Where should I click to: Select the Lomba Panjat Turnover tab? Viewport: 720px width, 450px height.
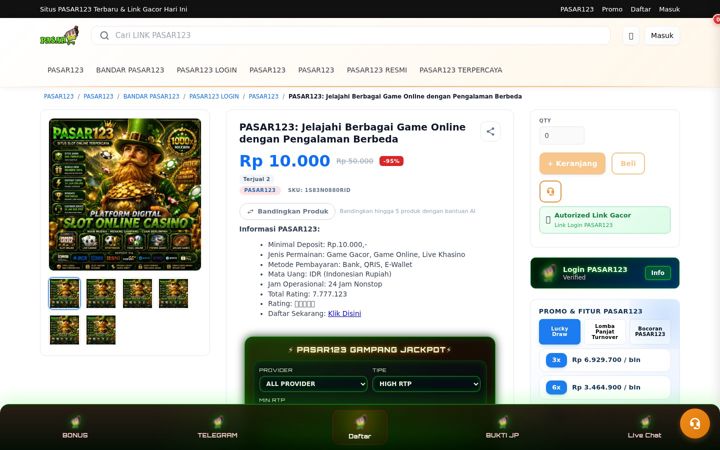coord(605,332)
